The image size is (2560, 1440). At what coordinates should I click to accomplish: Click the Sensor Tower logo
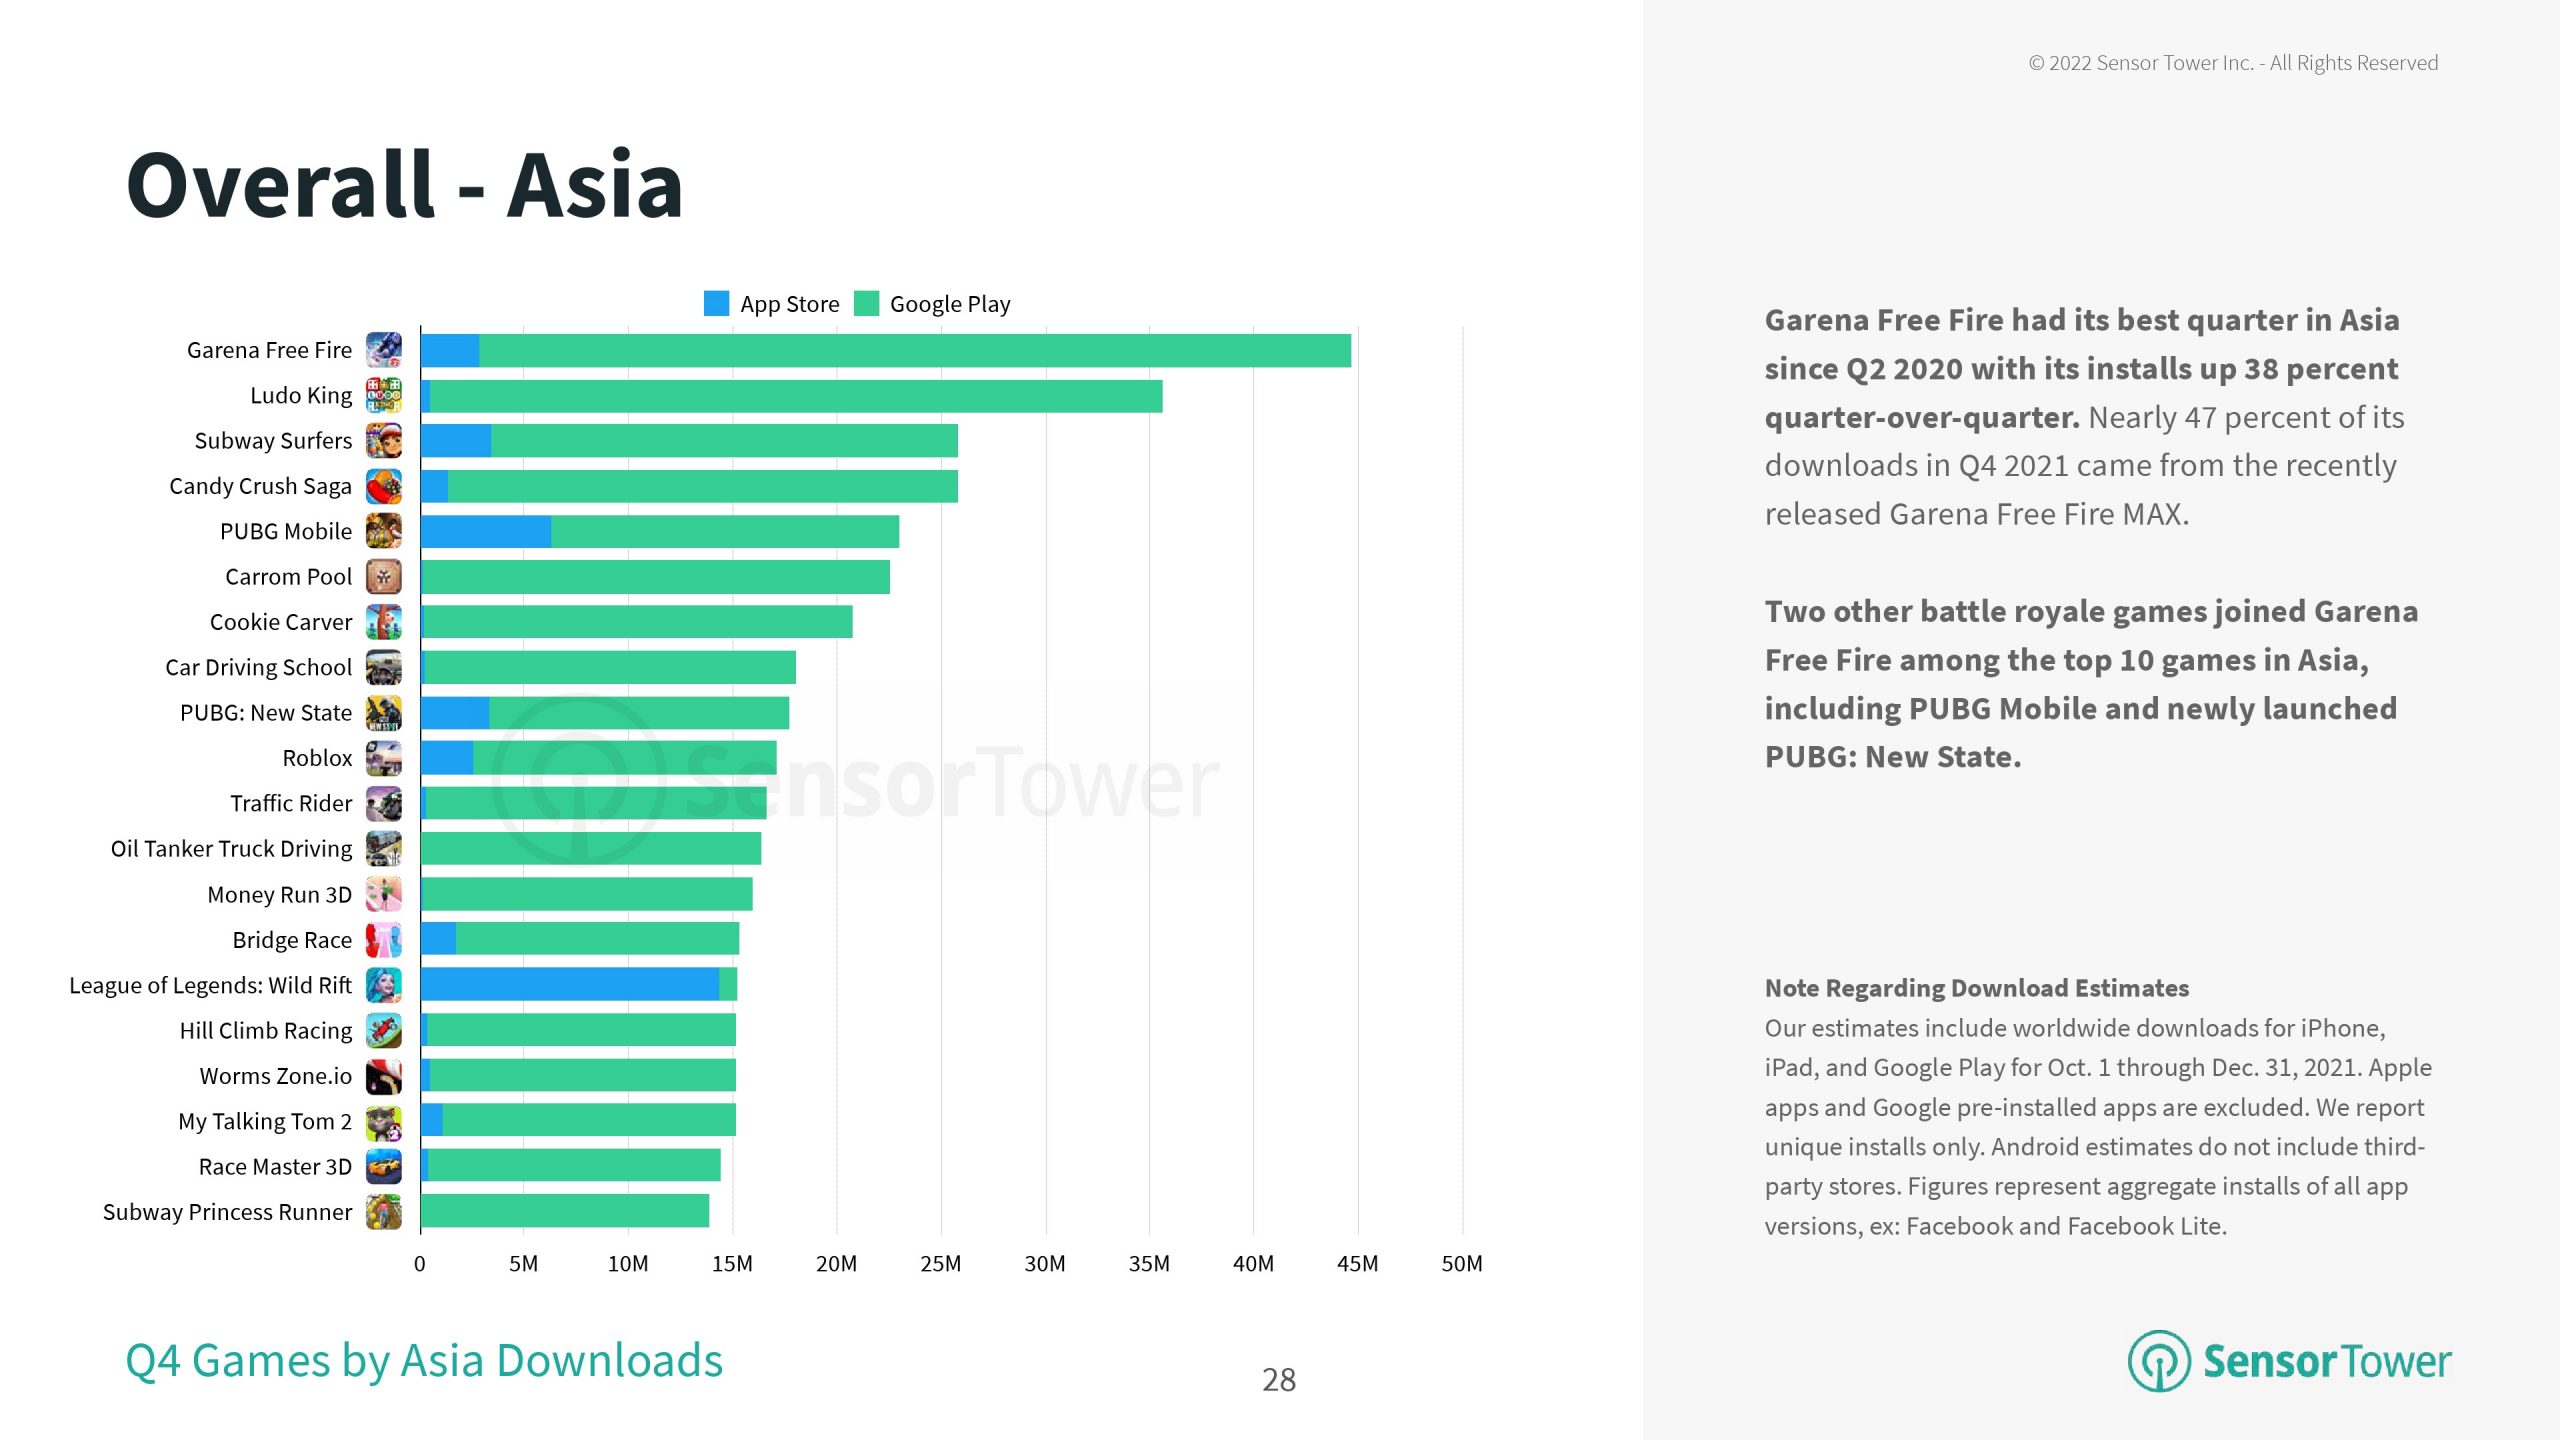tap(2288, 1361)
